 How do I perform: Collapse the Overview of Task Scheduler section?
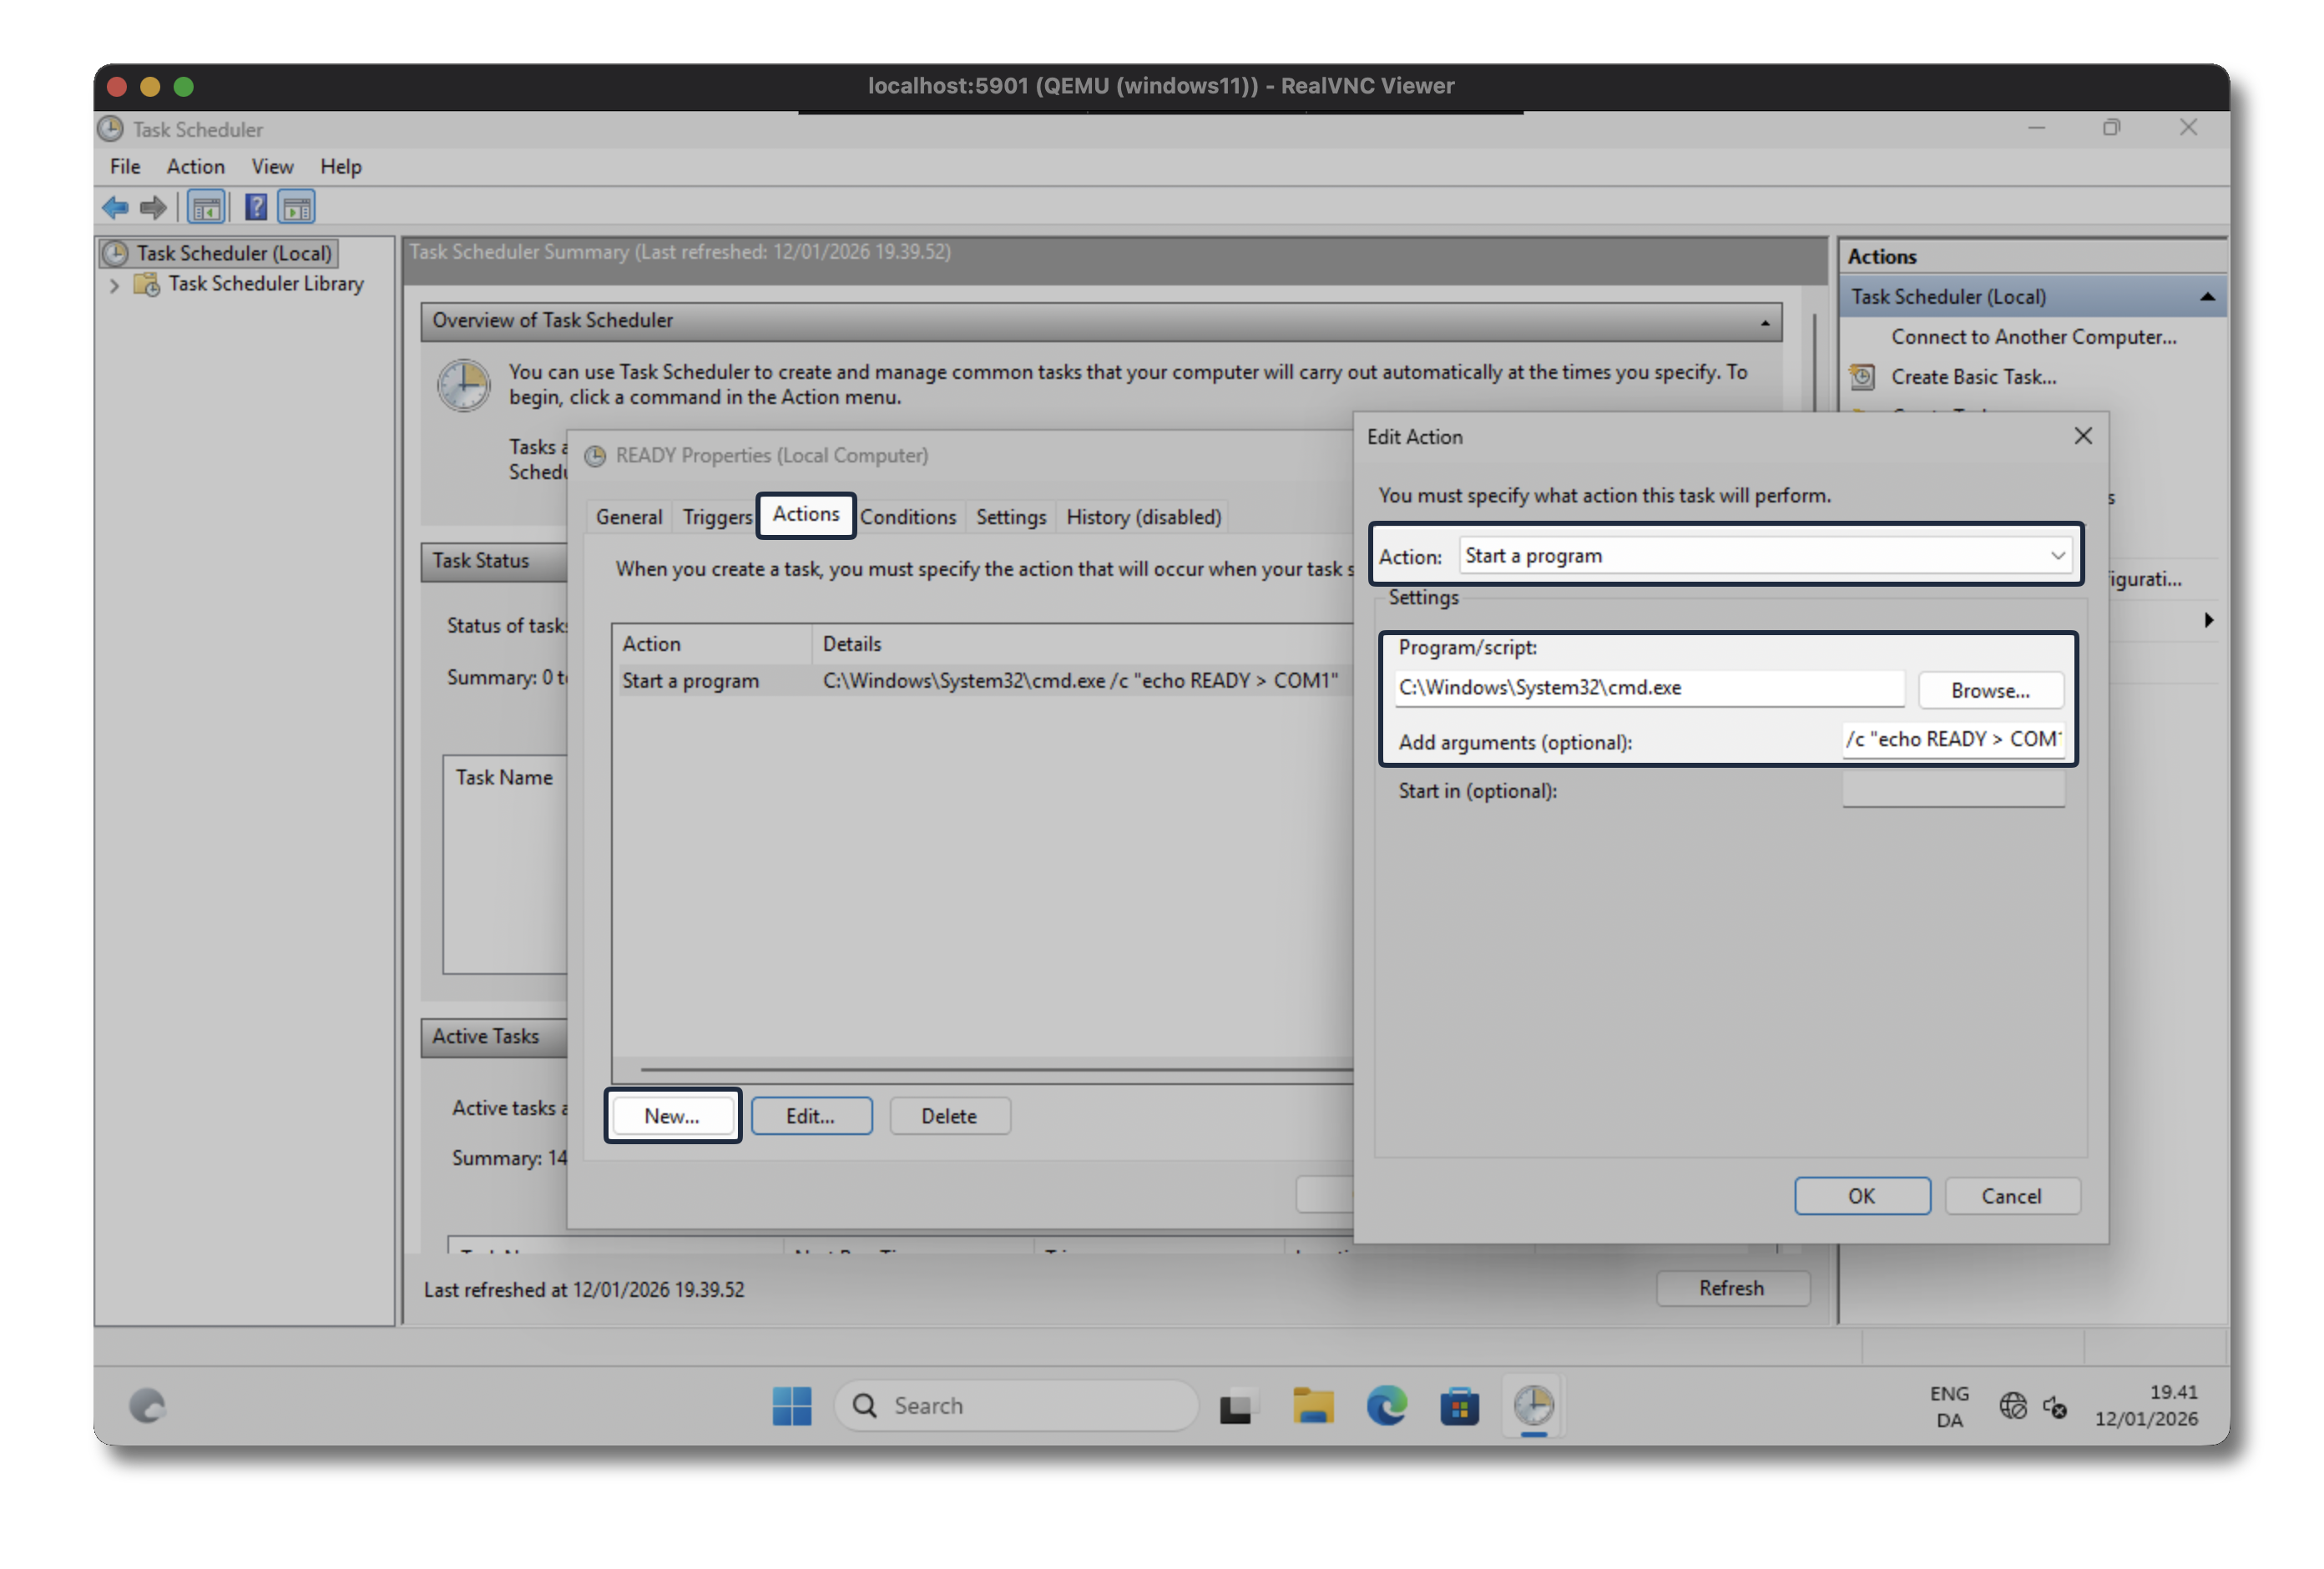[x=1765, y=322]
